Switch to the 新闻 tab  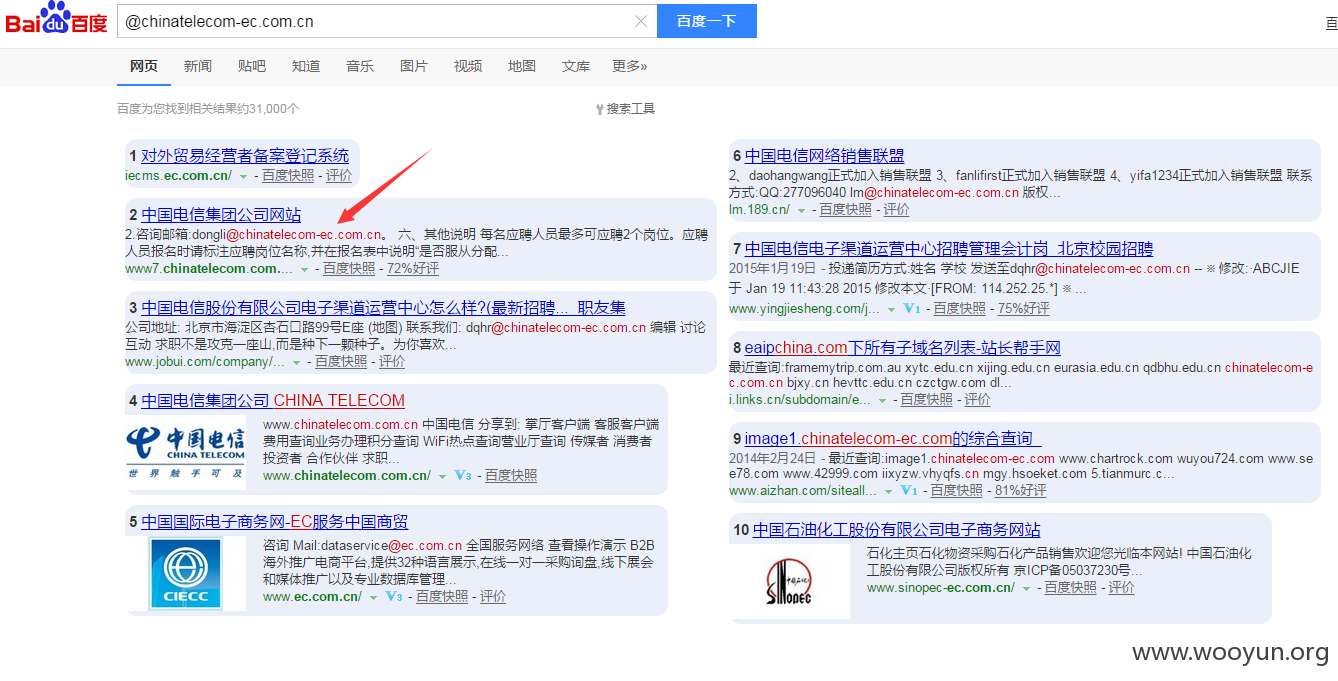[198, 66]
